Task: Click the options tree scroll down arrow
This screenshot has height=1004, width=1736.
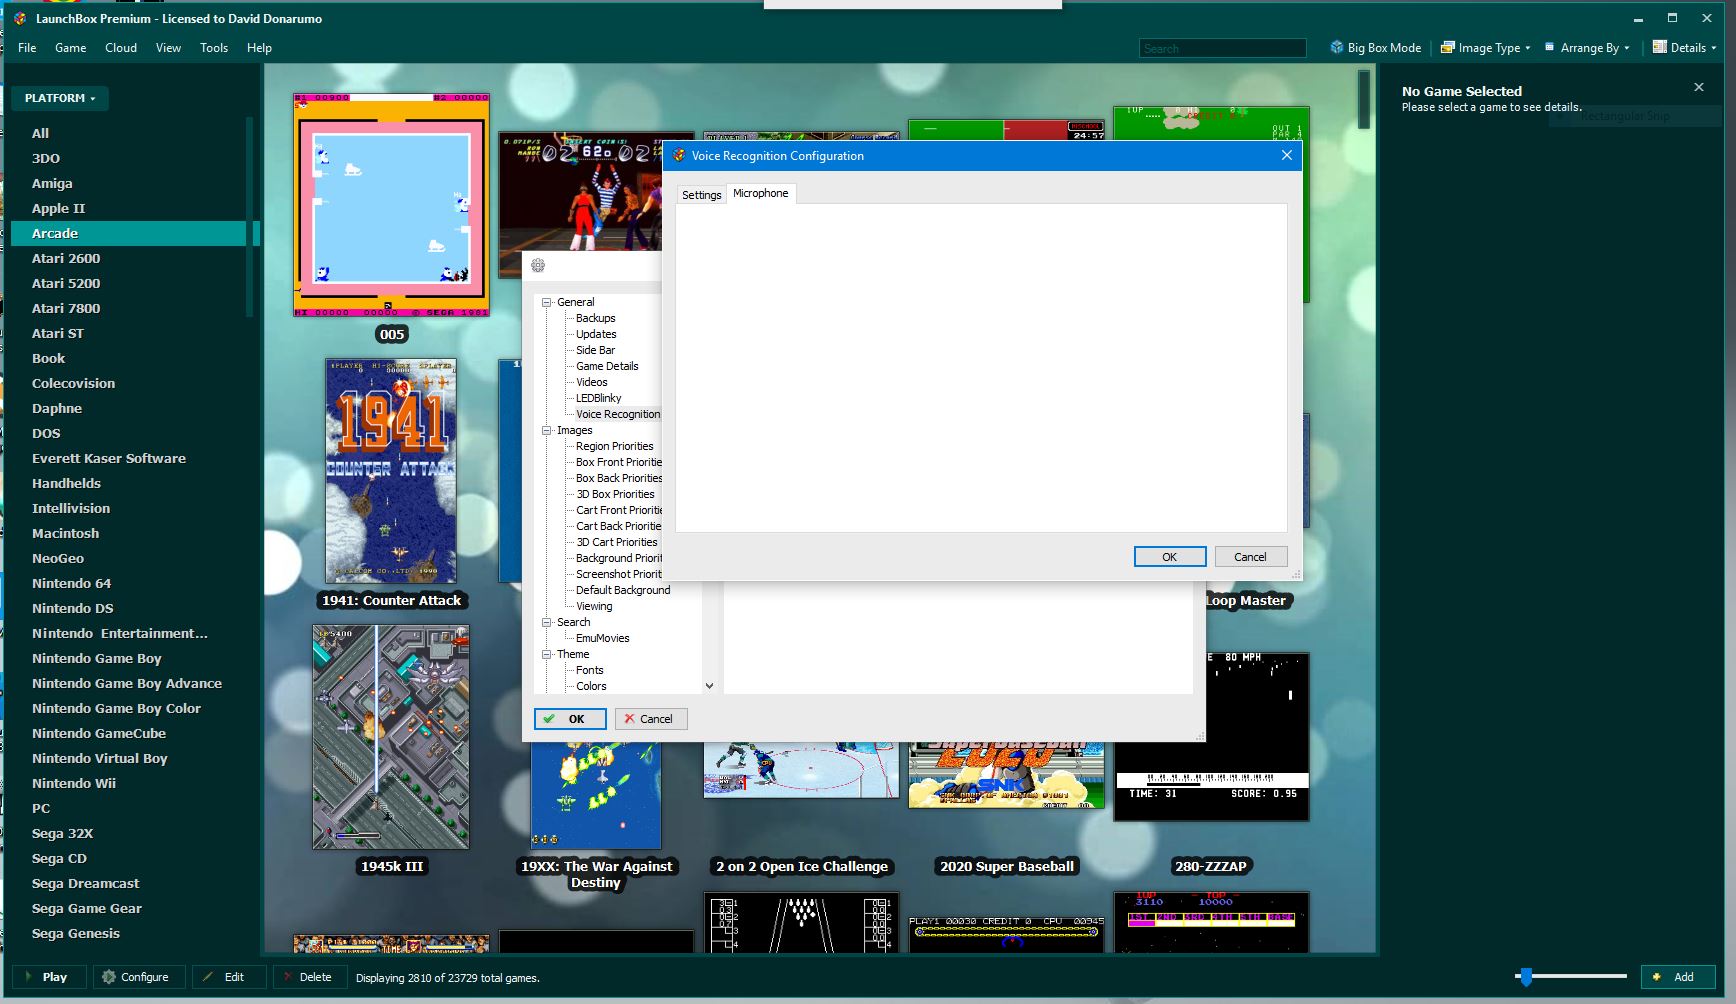Action: (x=709, y=686)
